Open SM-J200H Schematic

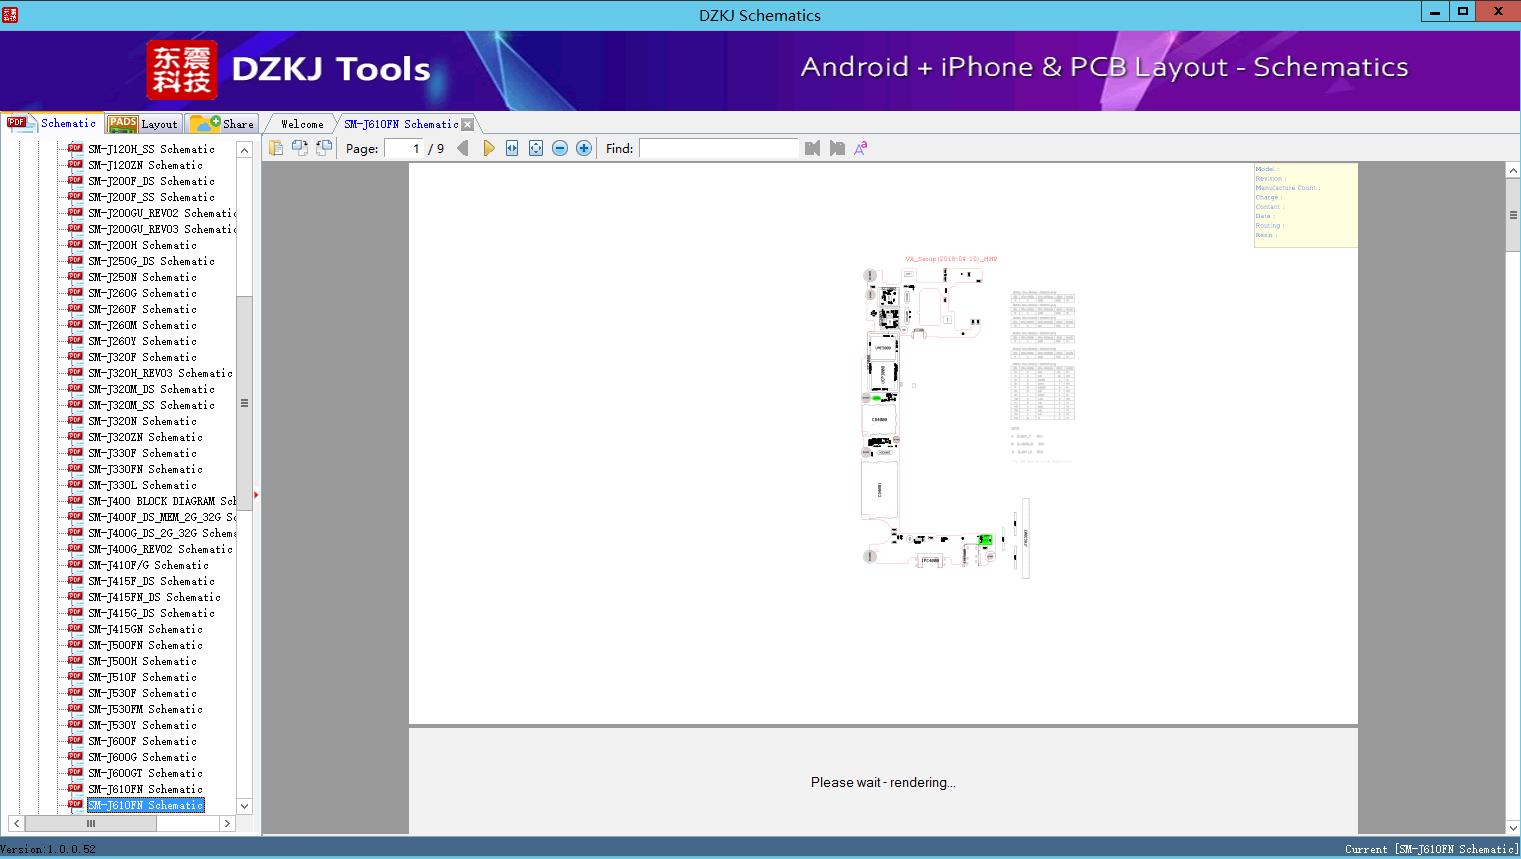coord(142,245)
